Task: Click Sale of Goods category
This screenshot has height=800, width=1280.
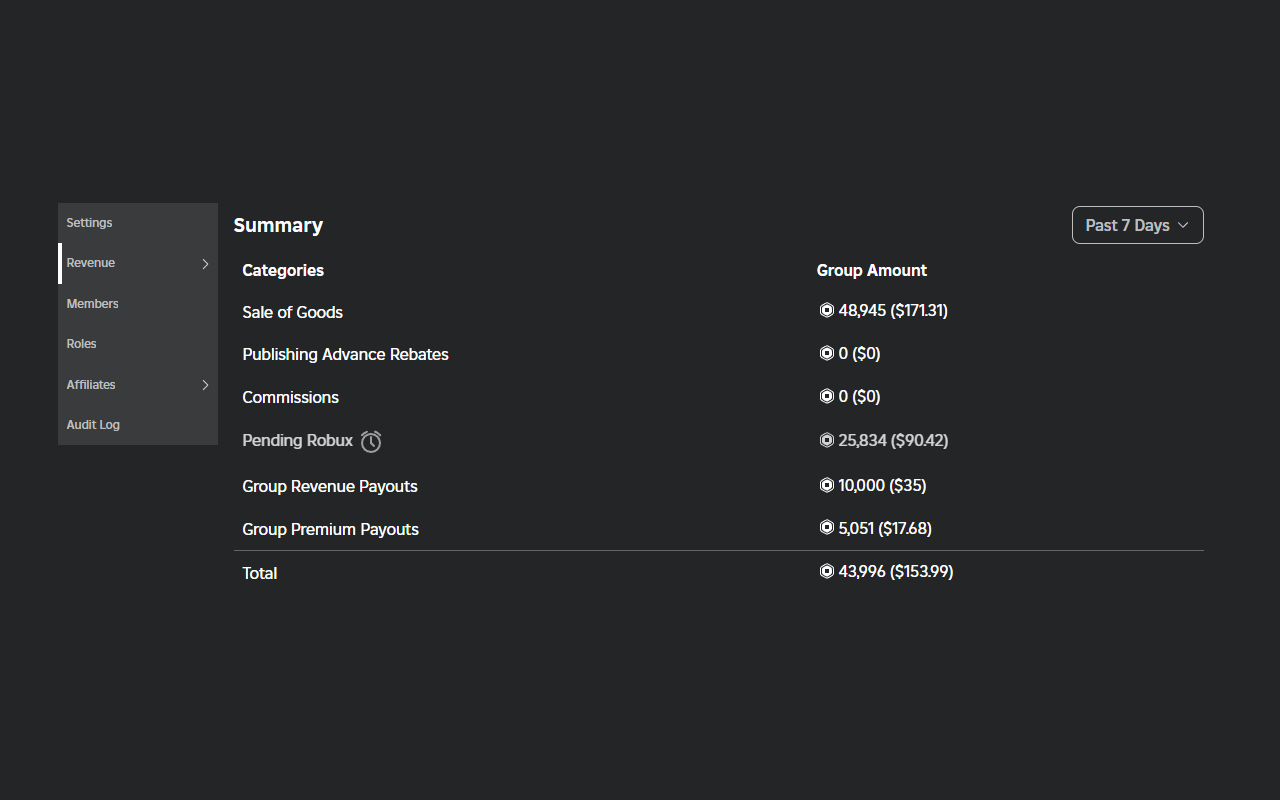Action: (293, 312)
